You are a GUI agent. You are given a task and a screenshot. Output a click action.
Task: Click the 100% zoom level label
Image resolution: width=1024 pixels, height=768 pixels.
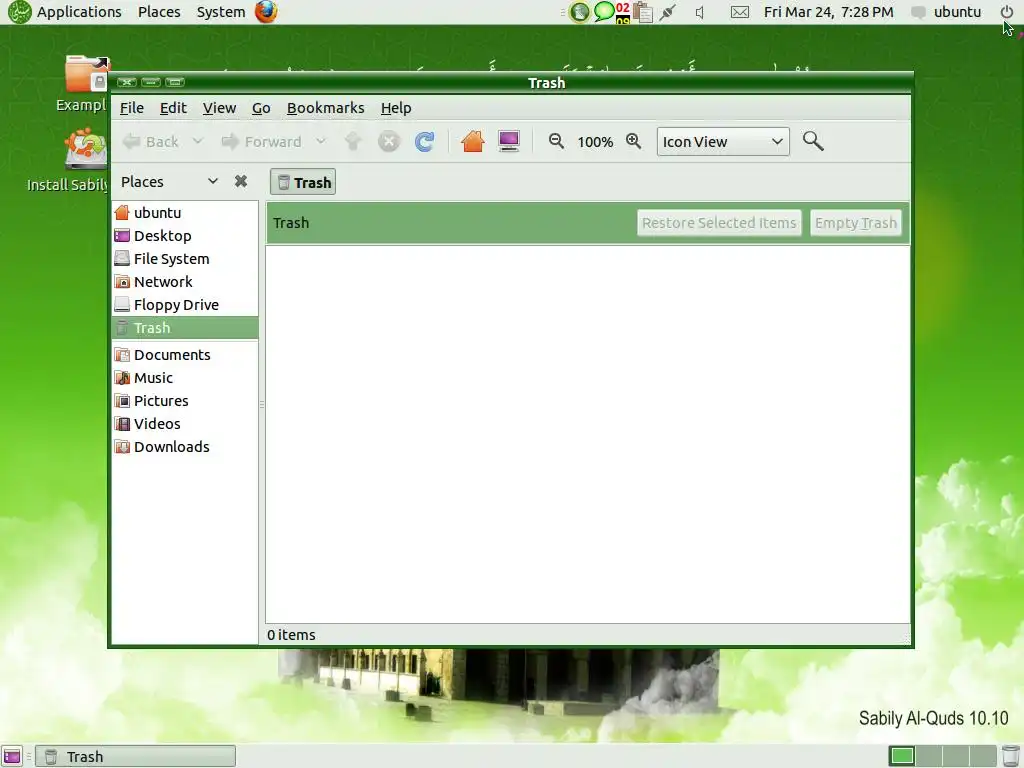coord(595,142)
